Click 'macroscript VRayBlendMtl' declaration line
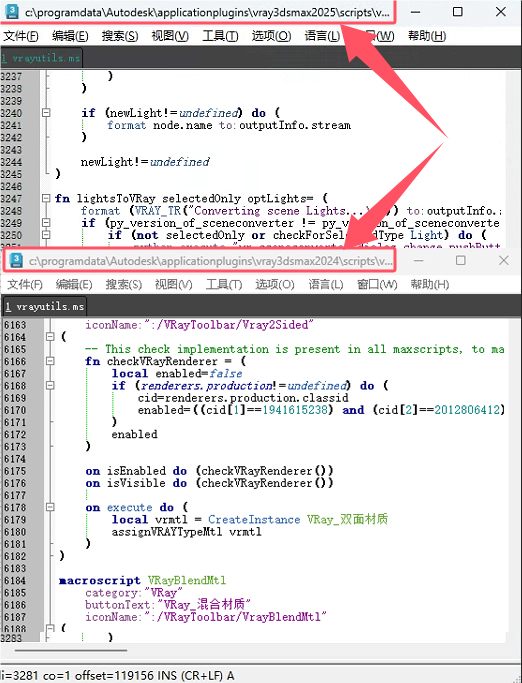 tap(142, 581)
